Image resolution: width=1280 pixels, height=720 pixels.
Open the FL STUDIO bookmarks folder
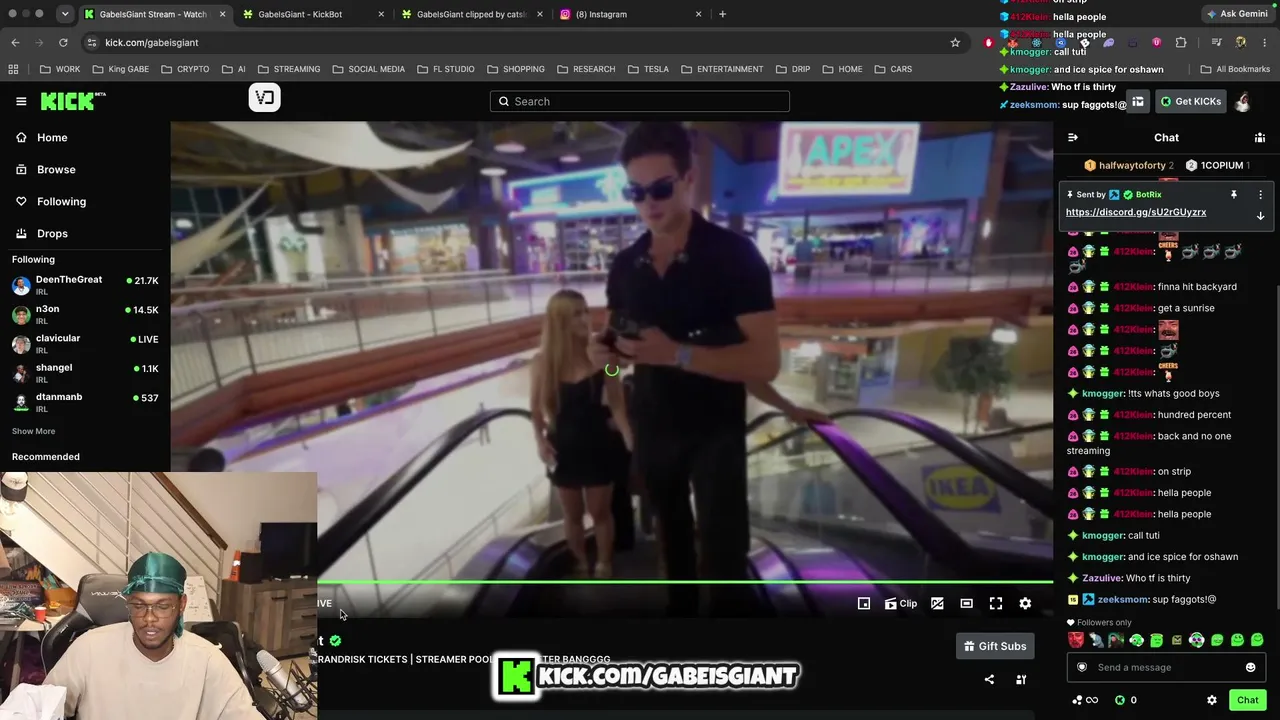(x=446, y=69)
